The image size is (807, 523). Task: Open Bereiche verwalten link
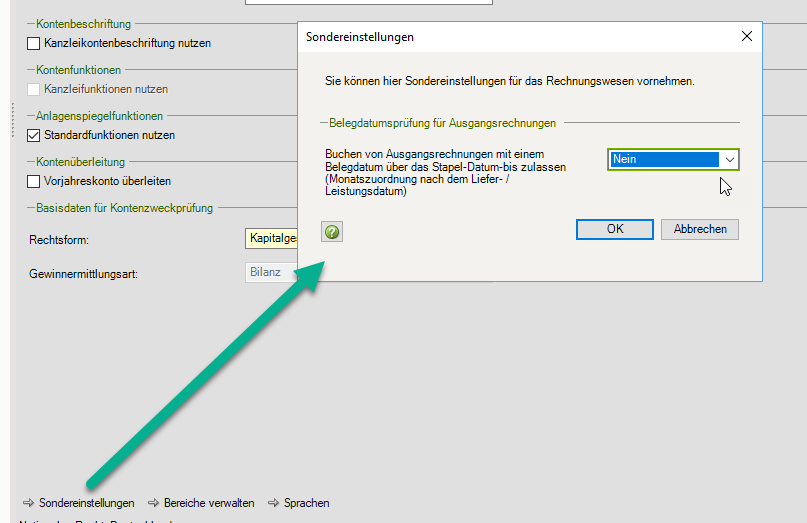coord(208,503)
